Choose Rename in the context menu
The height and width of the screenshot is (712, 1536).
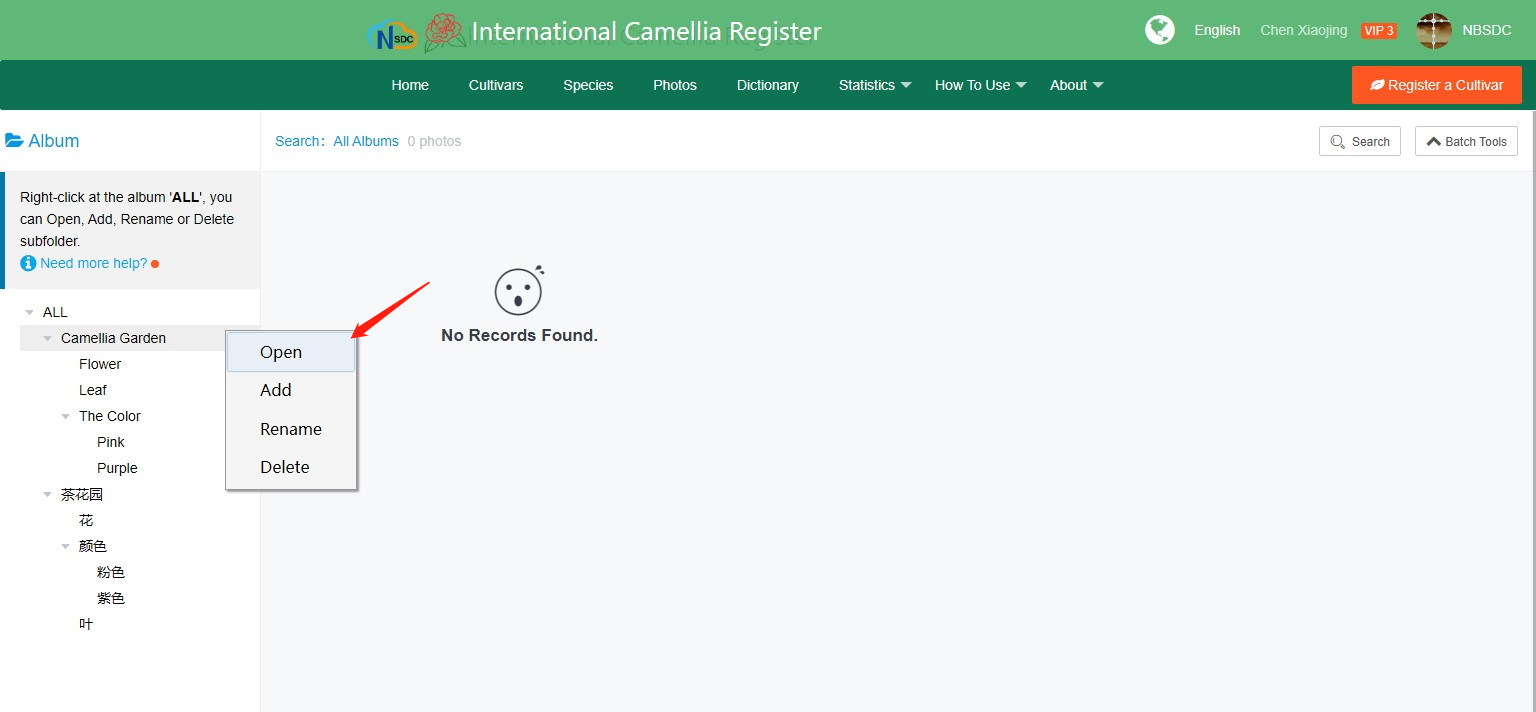pyautogui.click(x=291, y=429)
